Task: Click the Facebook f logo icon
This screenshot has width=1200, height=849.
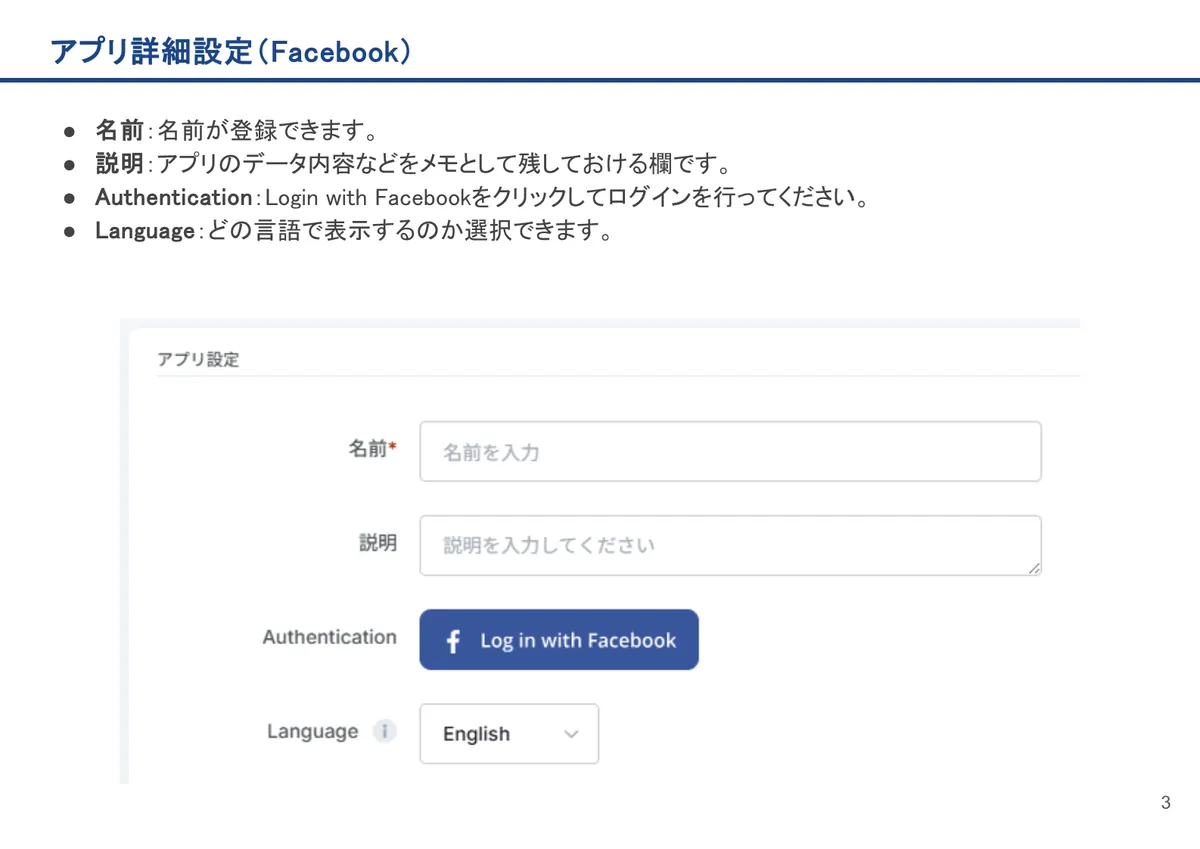Action: click(x=453, y=641)
